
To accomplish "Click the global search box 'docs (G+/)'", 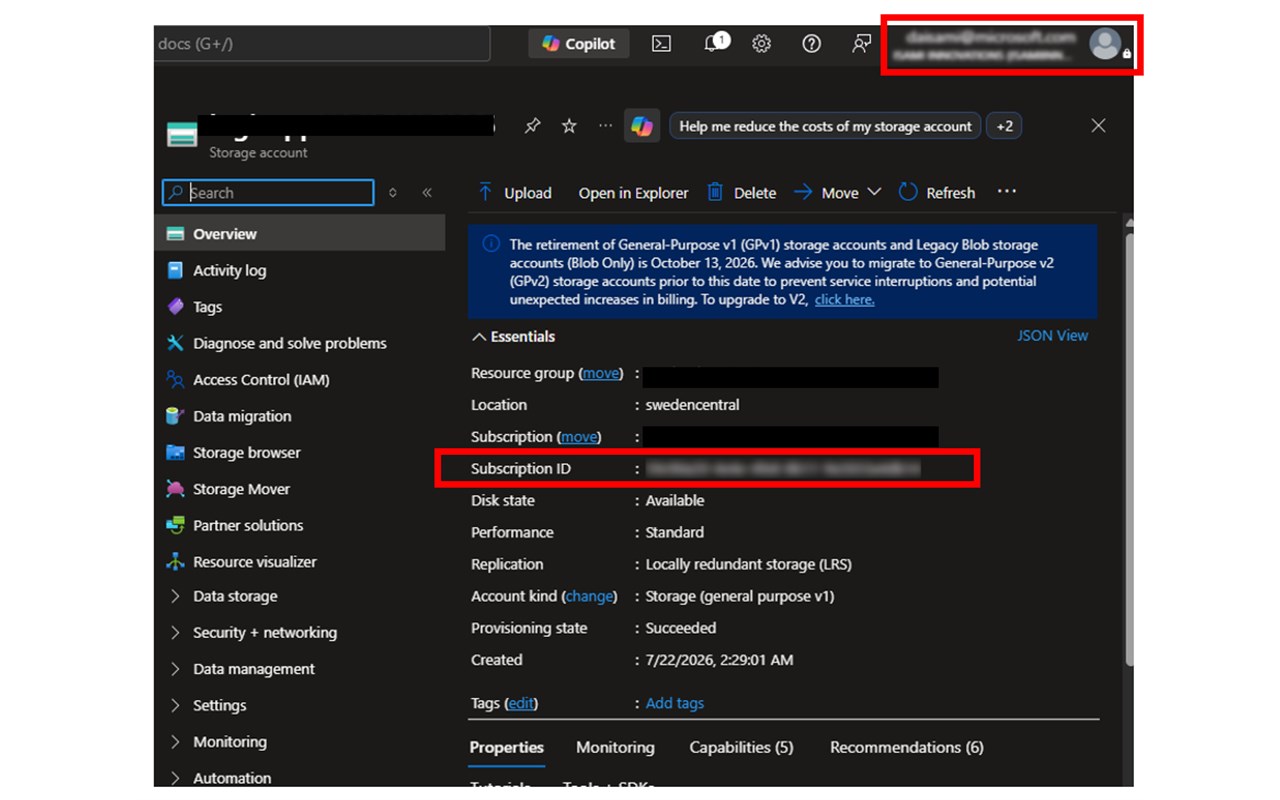I will 322,44.
